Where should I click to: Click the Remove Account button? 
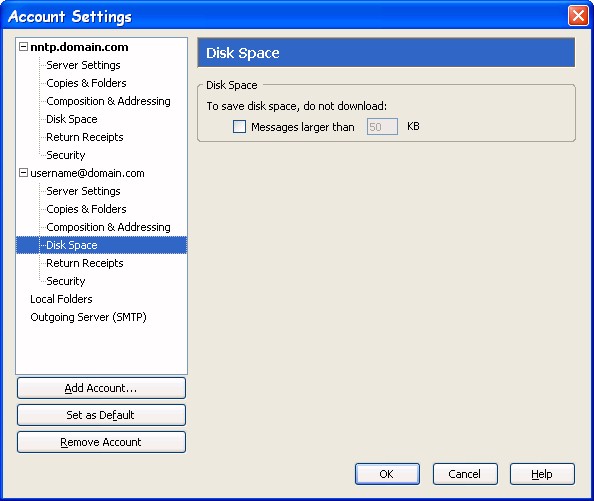101,442
